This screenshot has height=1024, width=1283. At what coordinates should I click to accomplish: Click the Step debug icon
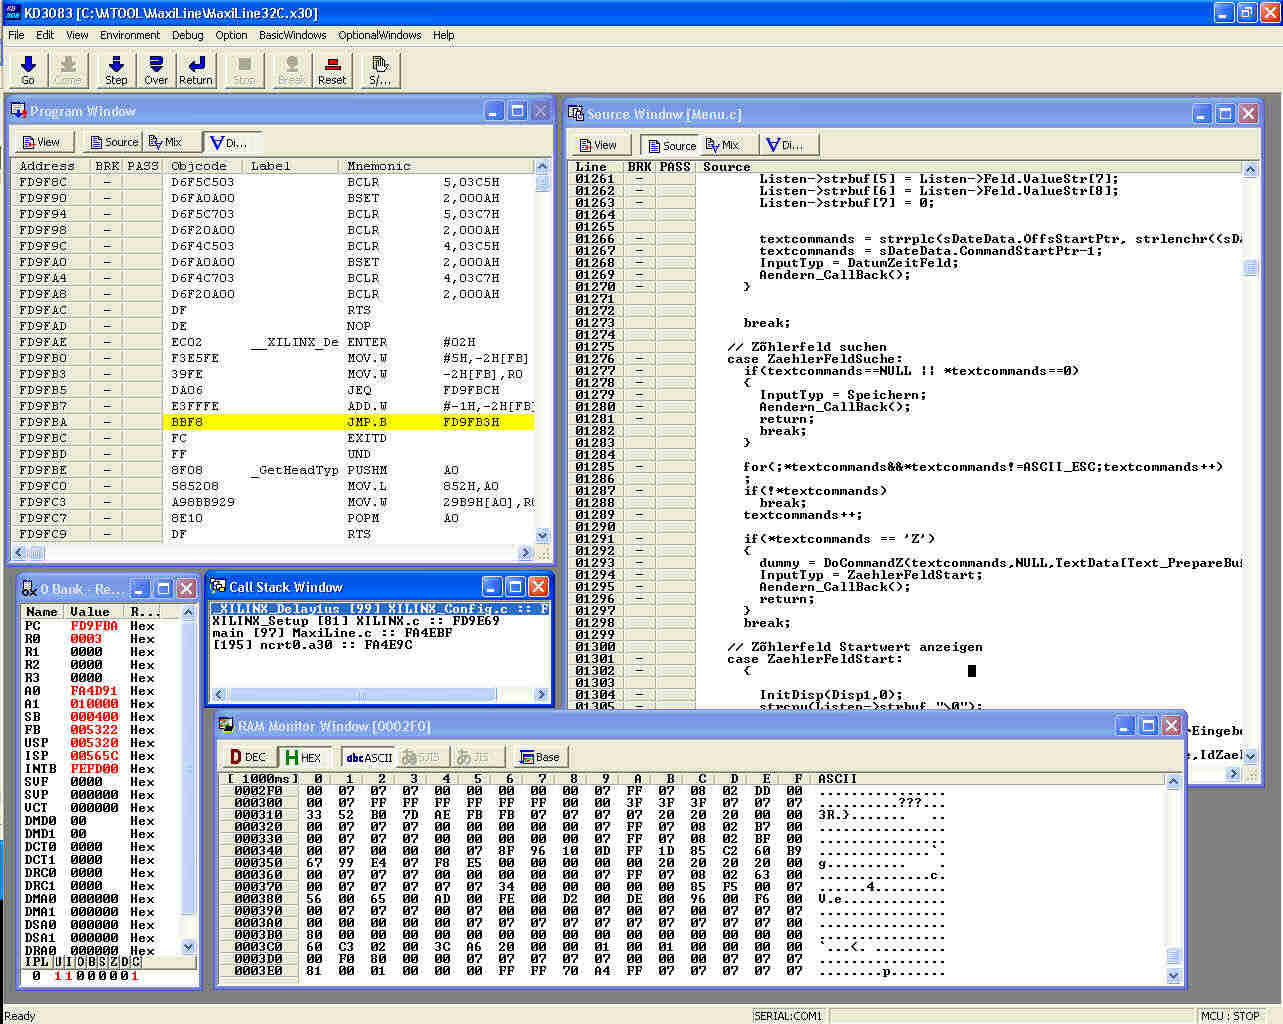tap(116, 70)
